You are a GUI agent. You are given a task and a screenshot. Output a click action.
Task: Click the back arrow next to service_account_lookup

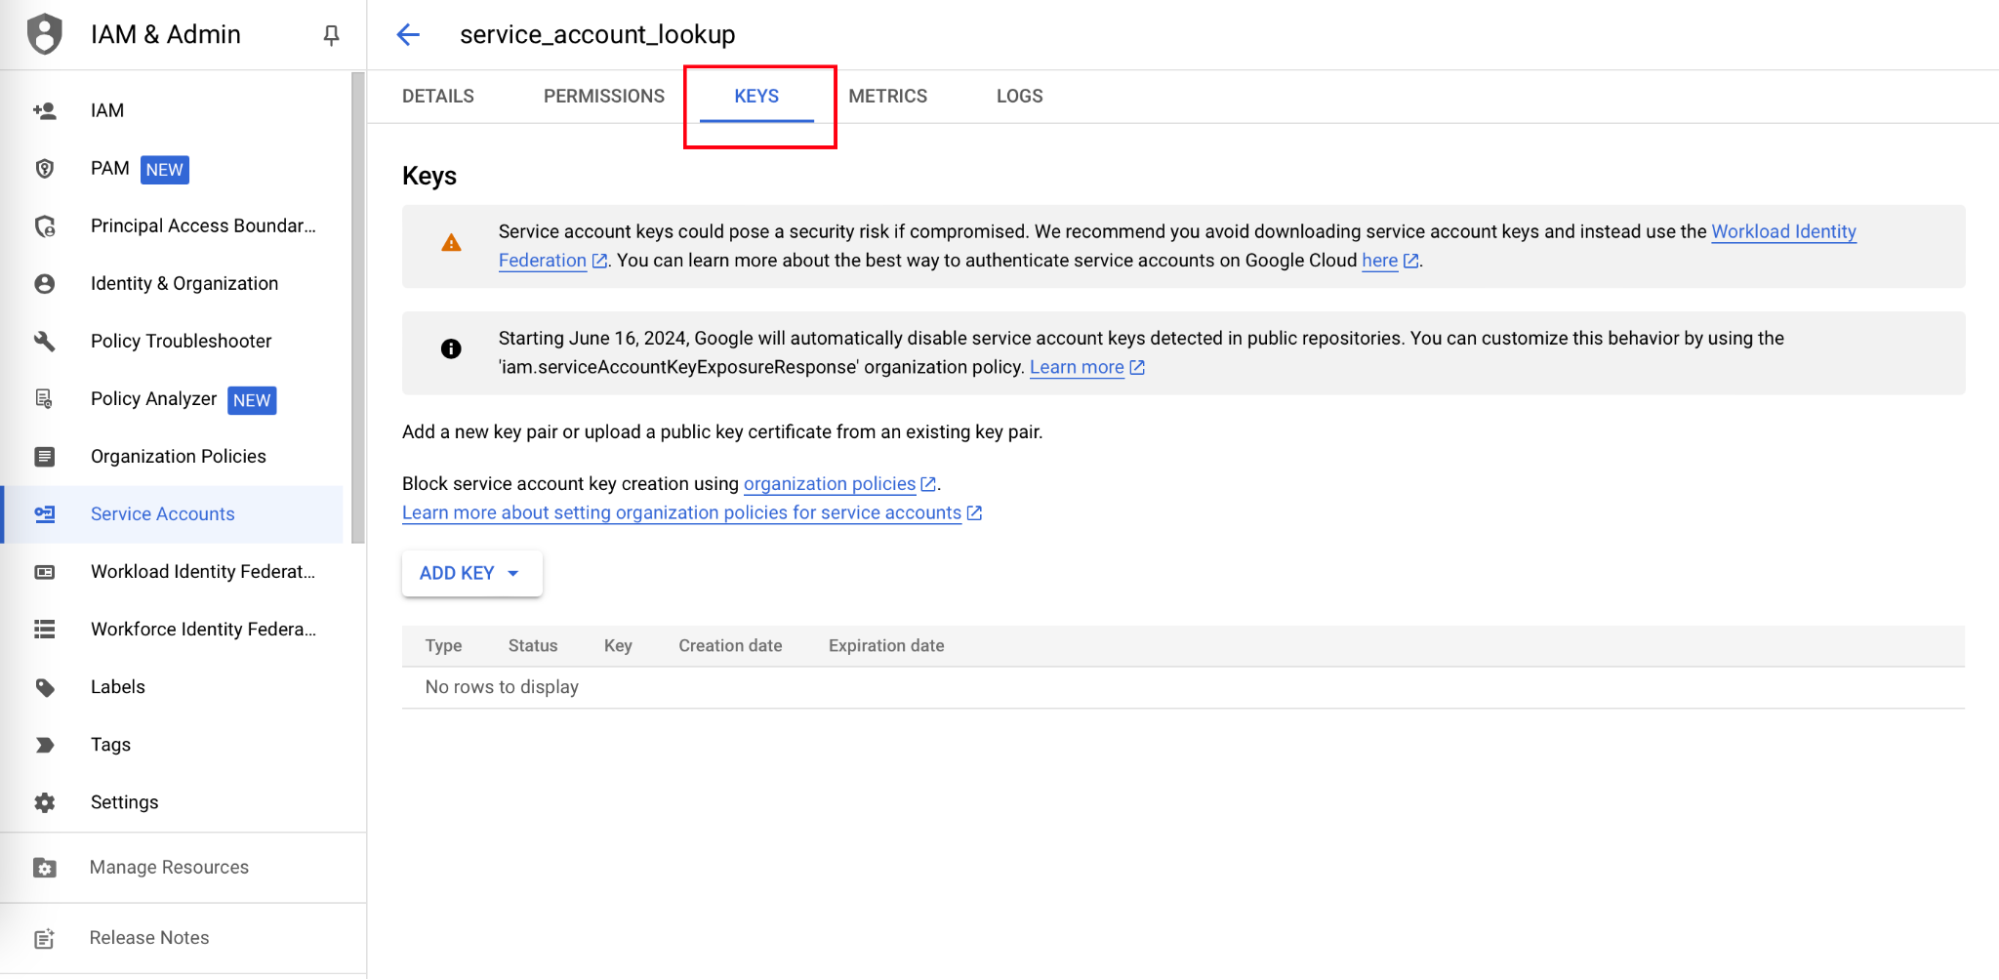(x=408, y=35)
